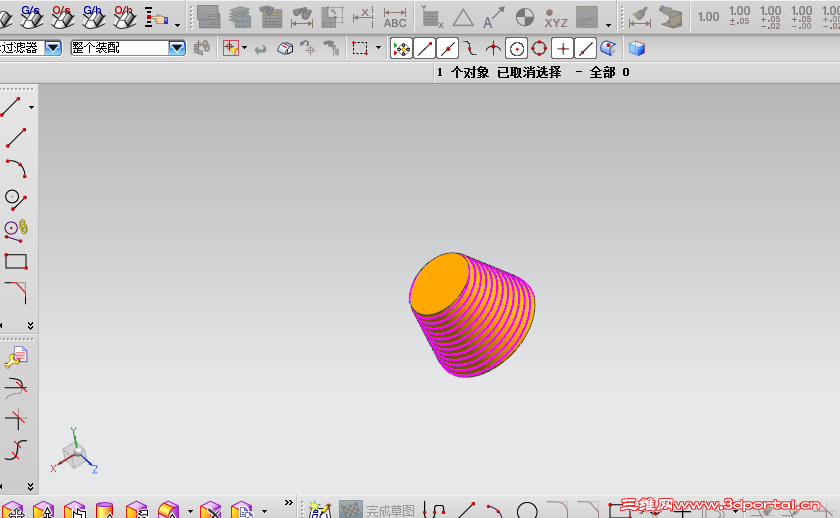The width and height of the screenshot is (840, 518).
Task: Toggle the control point snap option
Action: (x=470, y=49)
